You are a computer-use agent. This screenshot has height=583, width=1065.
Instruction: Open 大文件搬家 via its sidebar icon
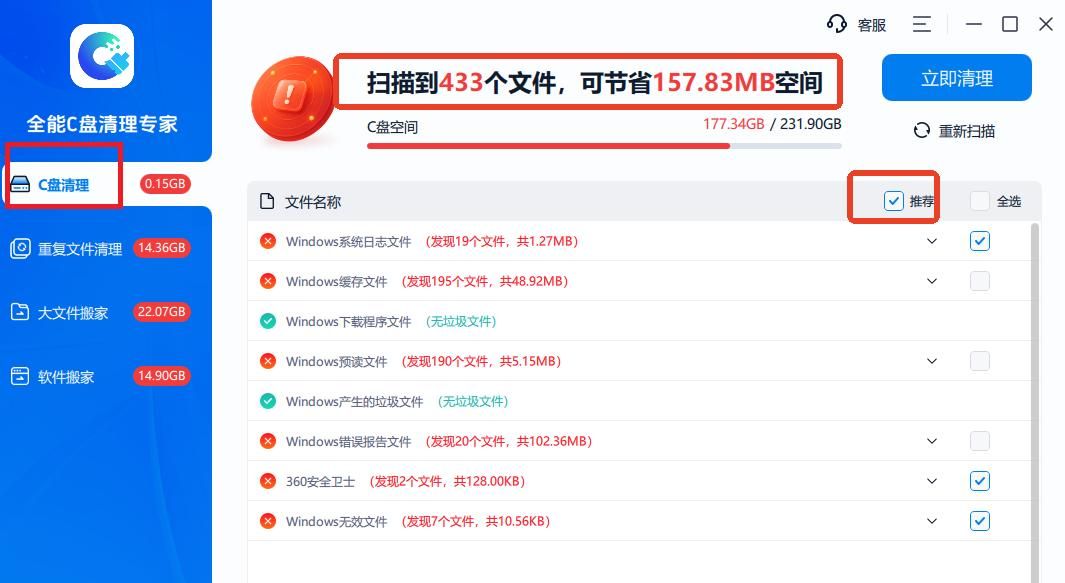[x=22, y=312]
